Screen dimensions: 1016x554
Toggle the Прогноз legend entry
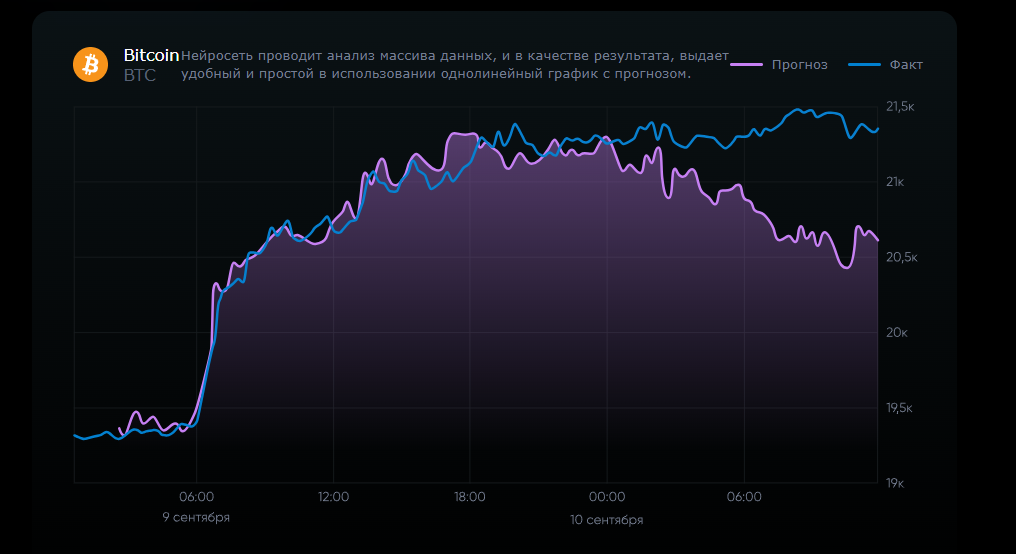coord(779,65)
